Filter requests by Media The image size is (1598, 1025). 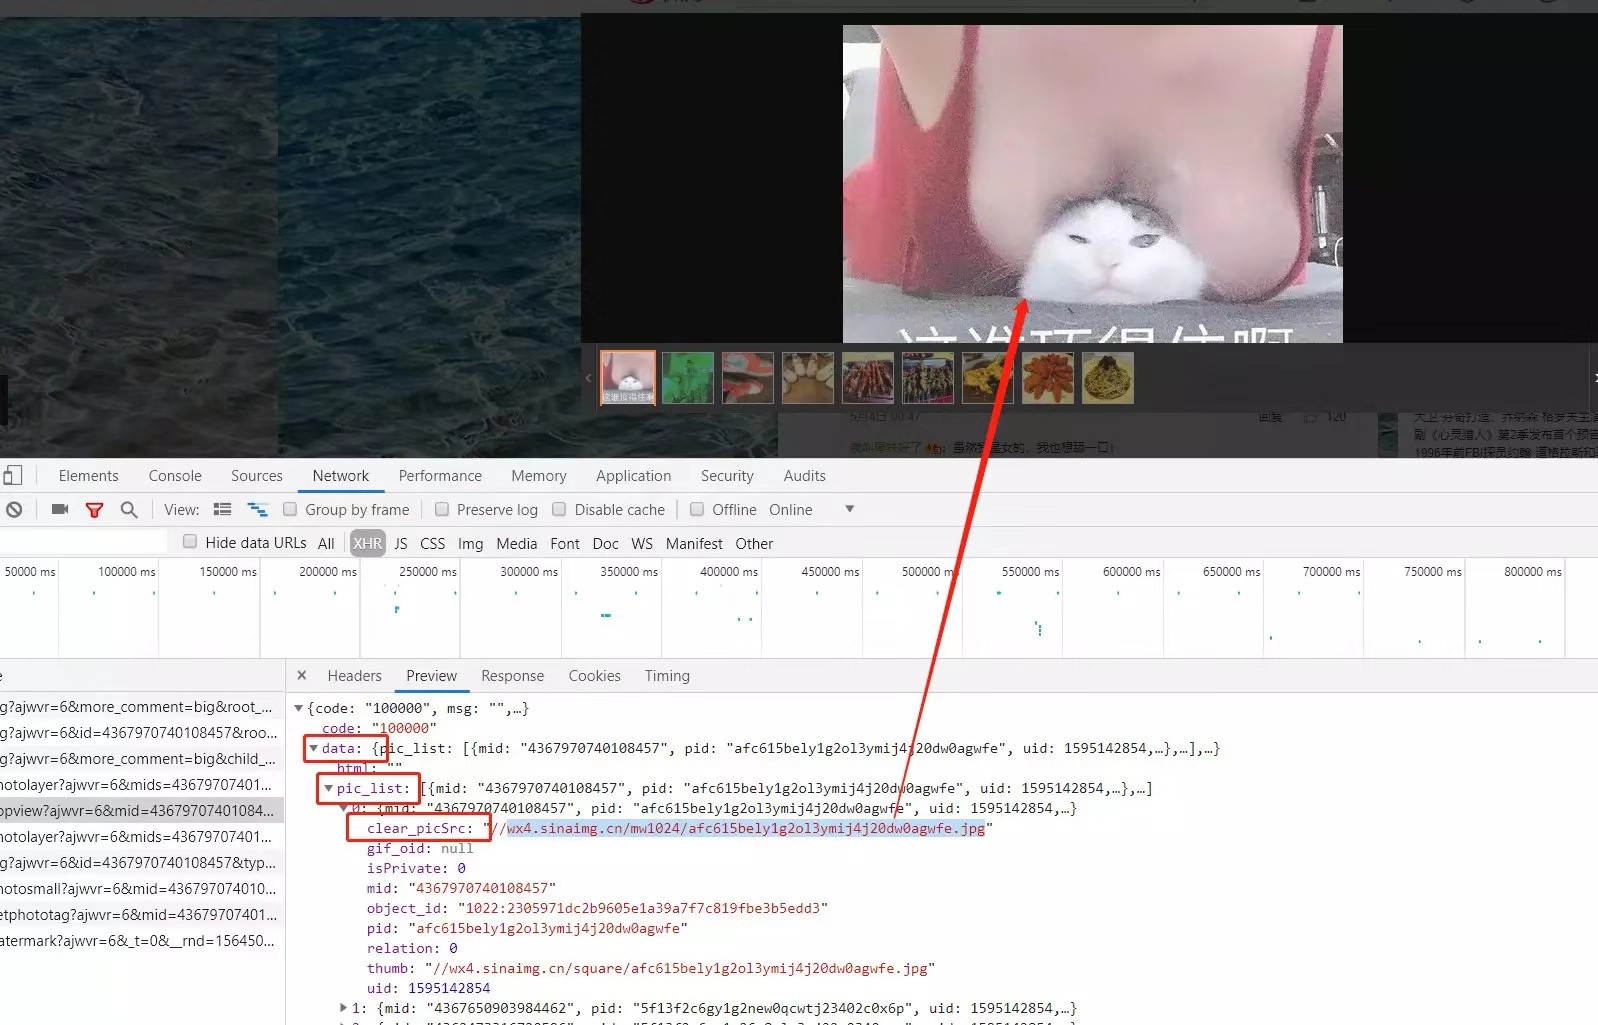tap(517, 543)
